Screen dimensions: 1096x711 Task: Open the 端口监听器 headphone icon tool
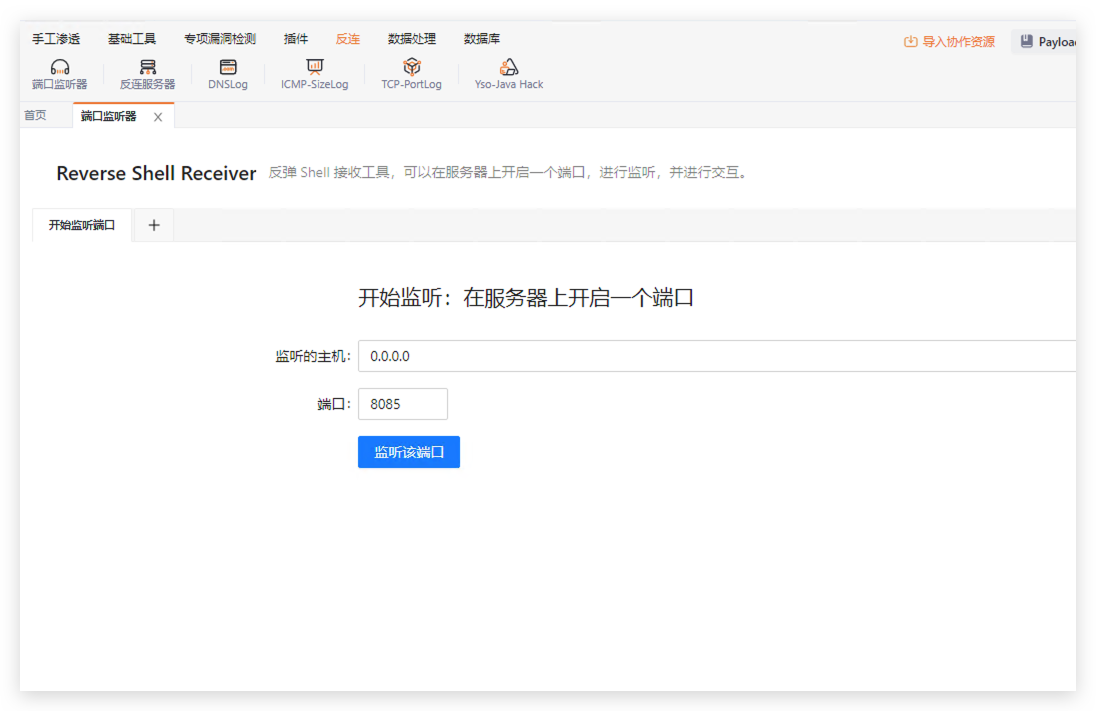[59, 68]
